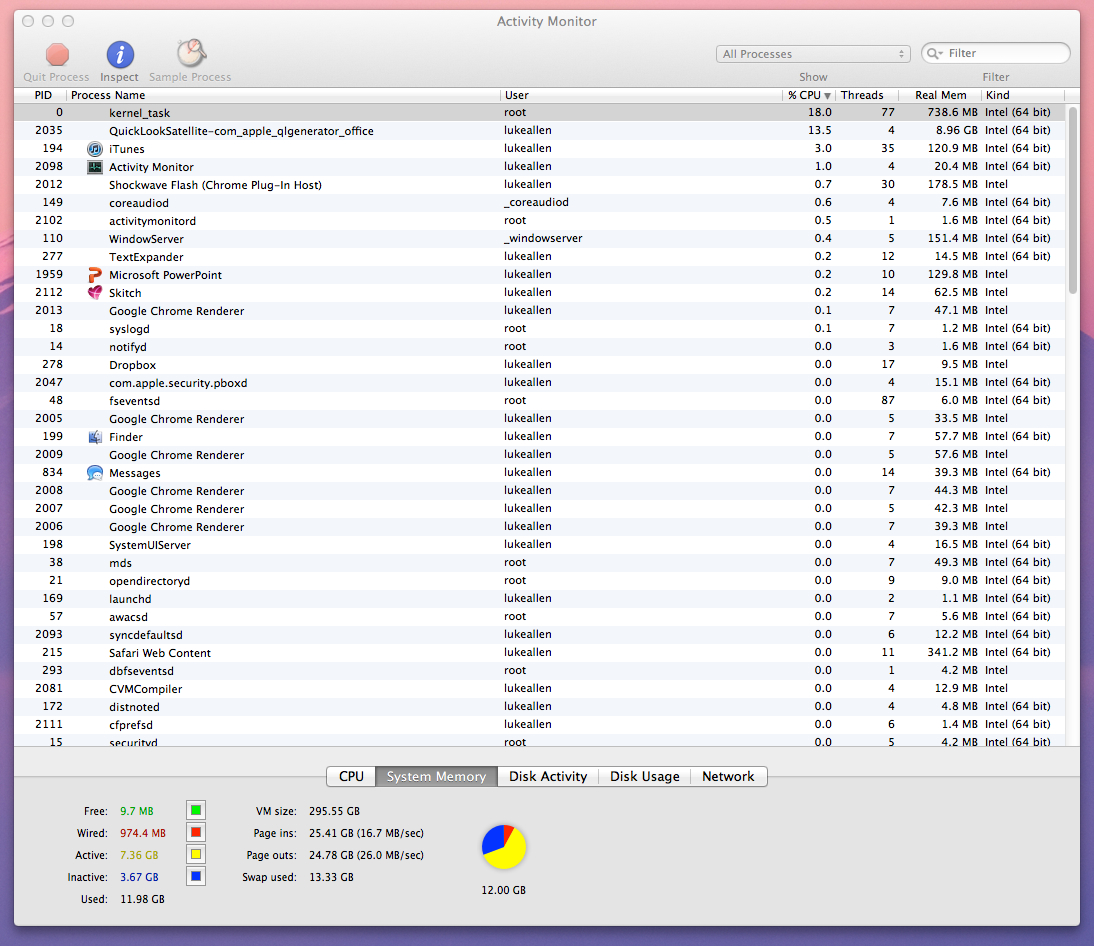Click the Sample Process icon
The height and width of the screenshot is (946, 1094).
click(x=190, y=54)
